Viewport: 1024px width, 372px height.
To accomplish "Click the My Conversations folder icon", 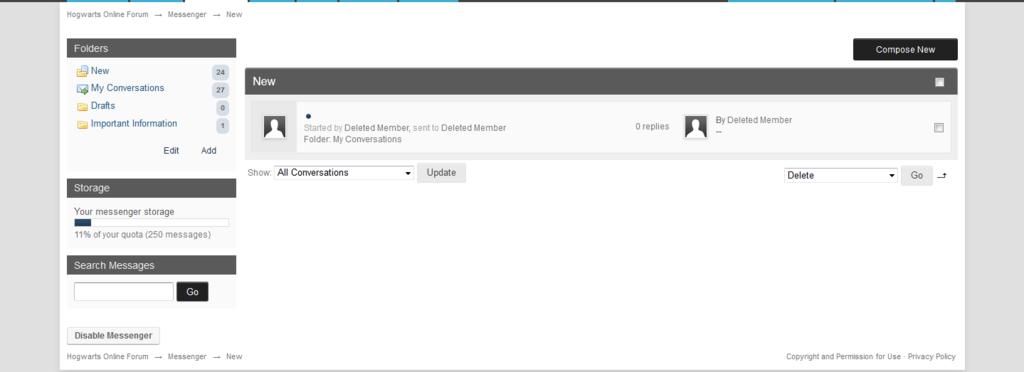I will pos(82,89).
